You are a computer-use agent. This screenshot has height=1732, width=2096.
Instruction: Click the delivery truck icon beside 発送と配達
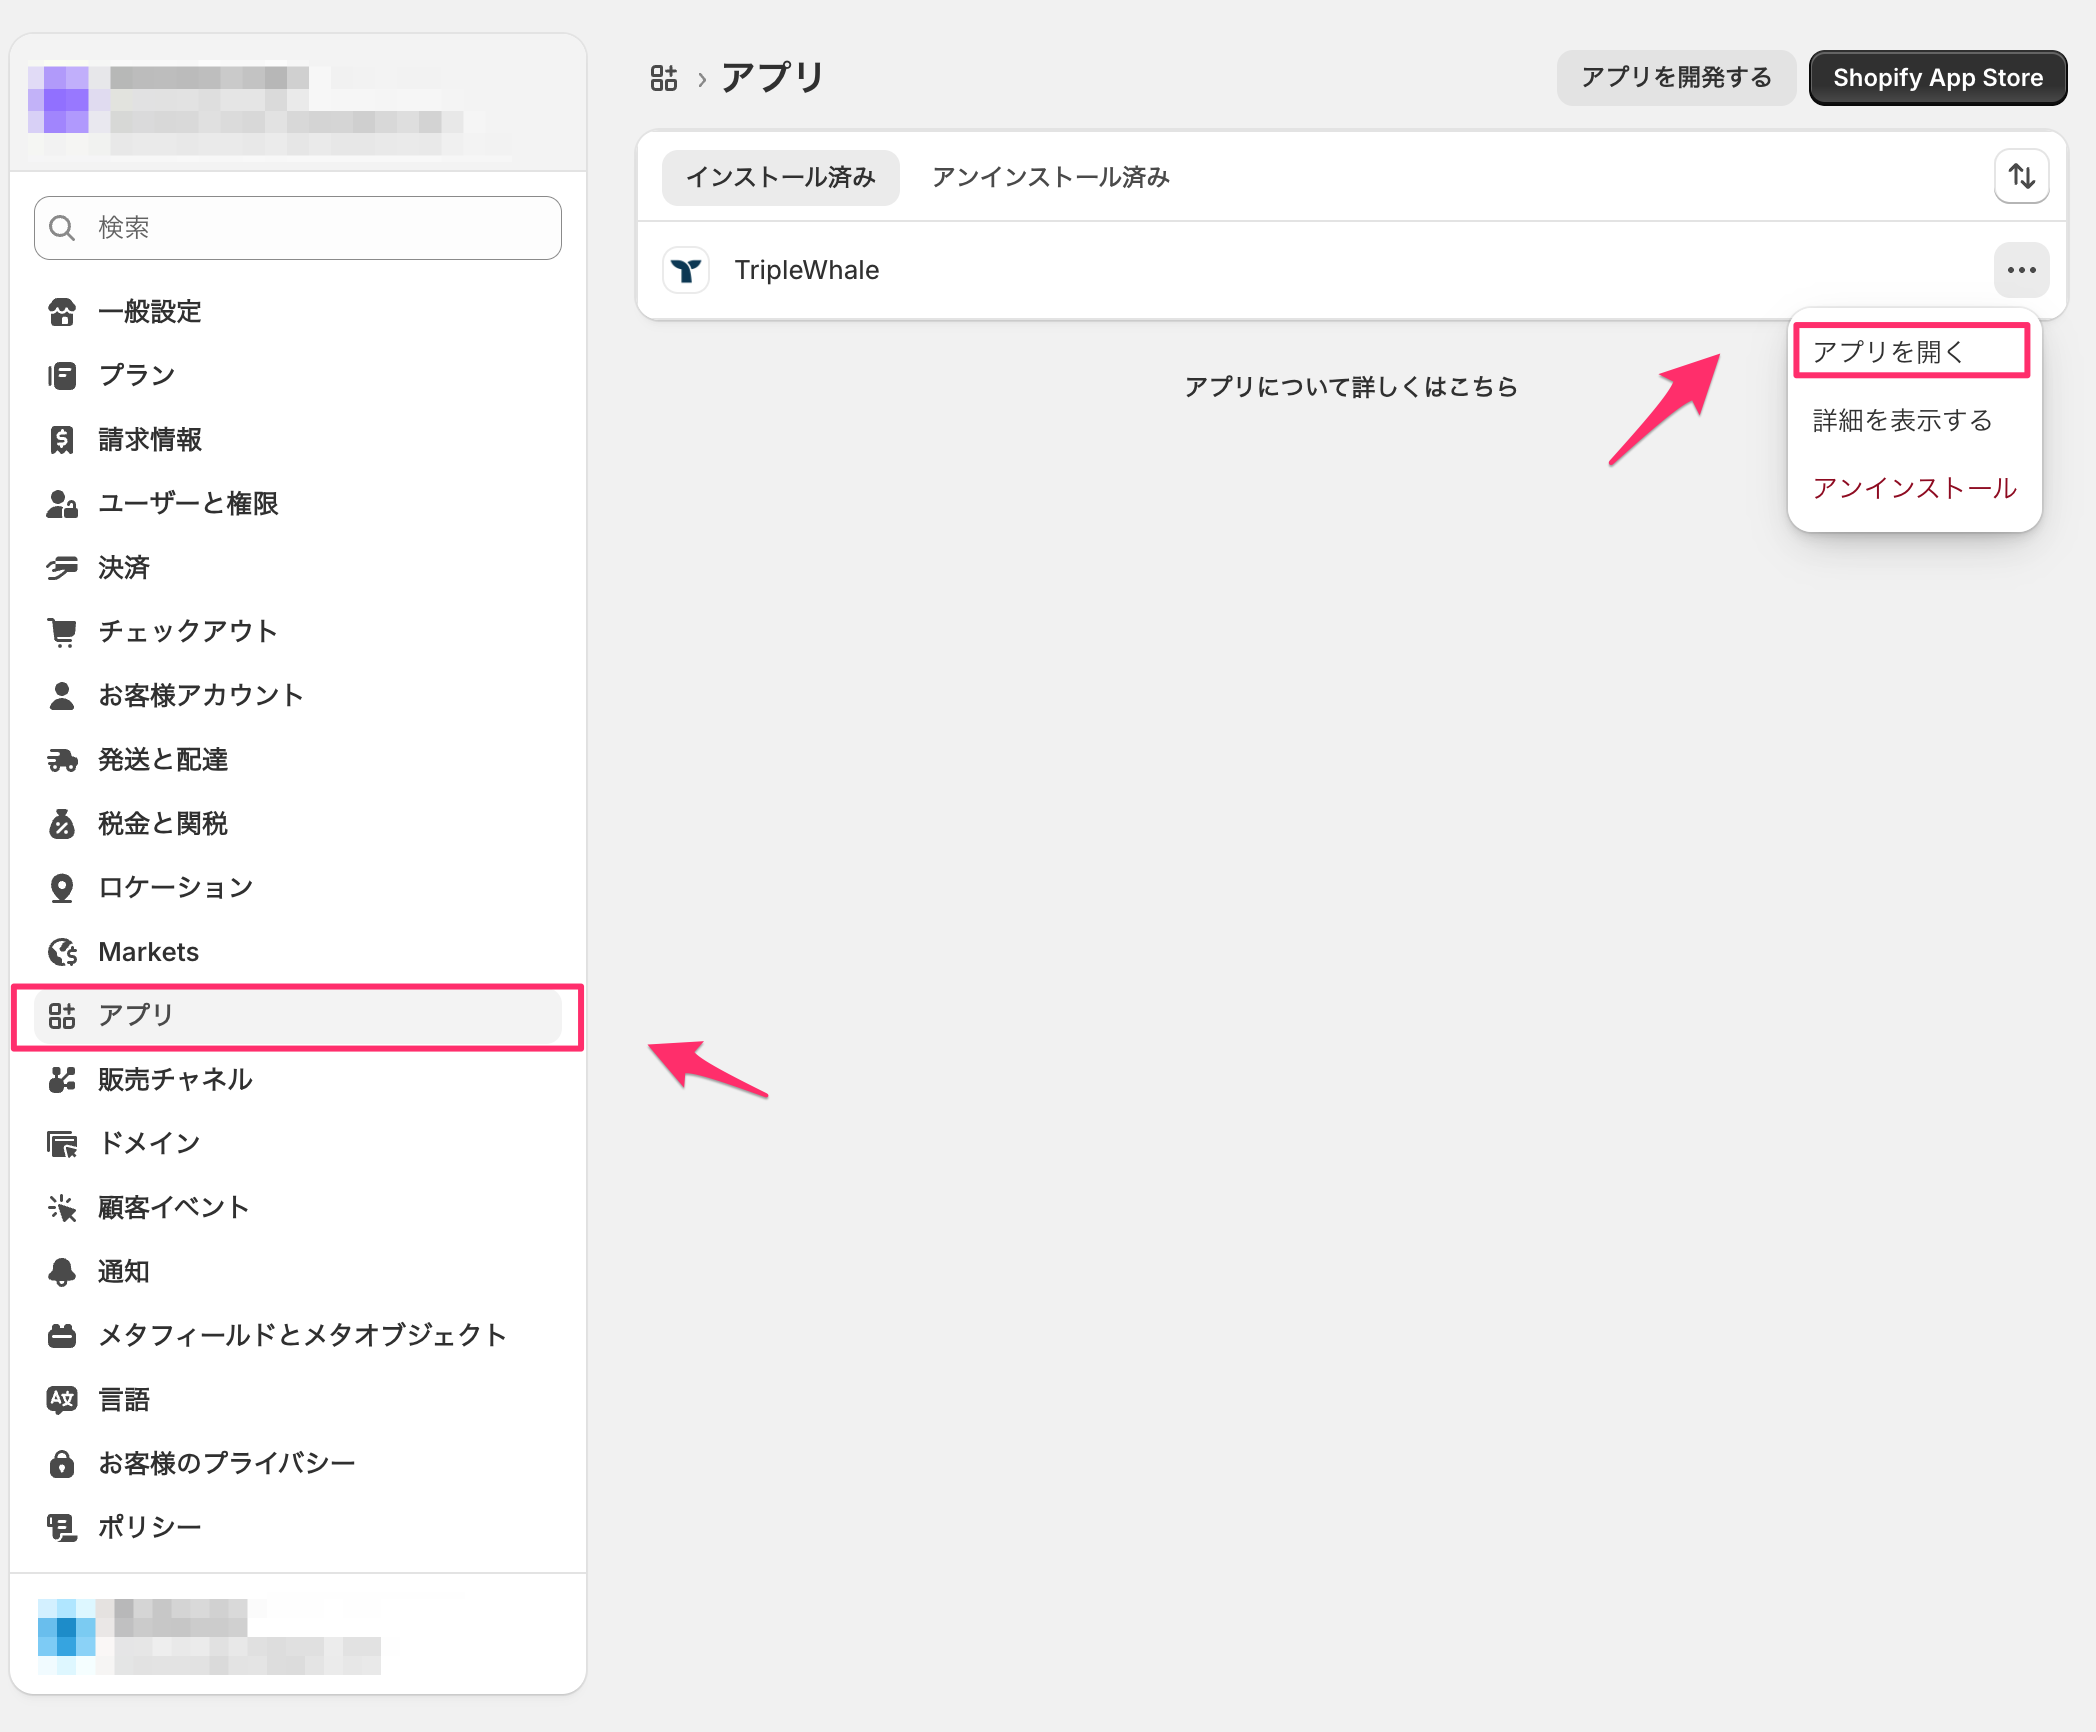62,760
